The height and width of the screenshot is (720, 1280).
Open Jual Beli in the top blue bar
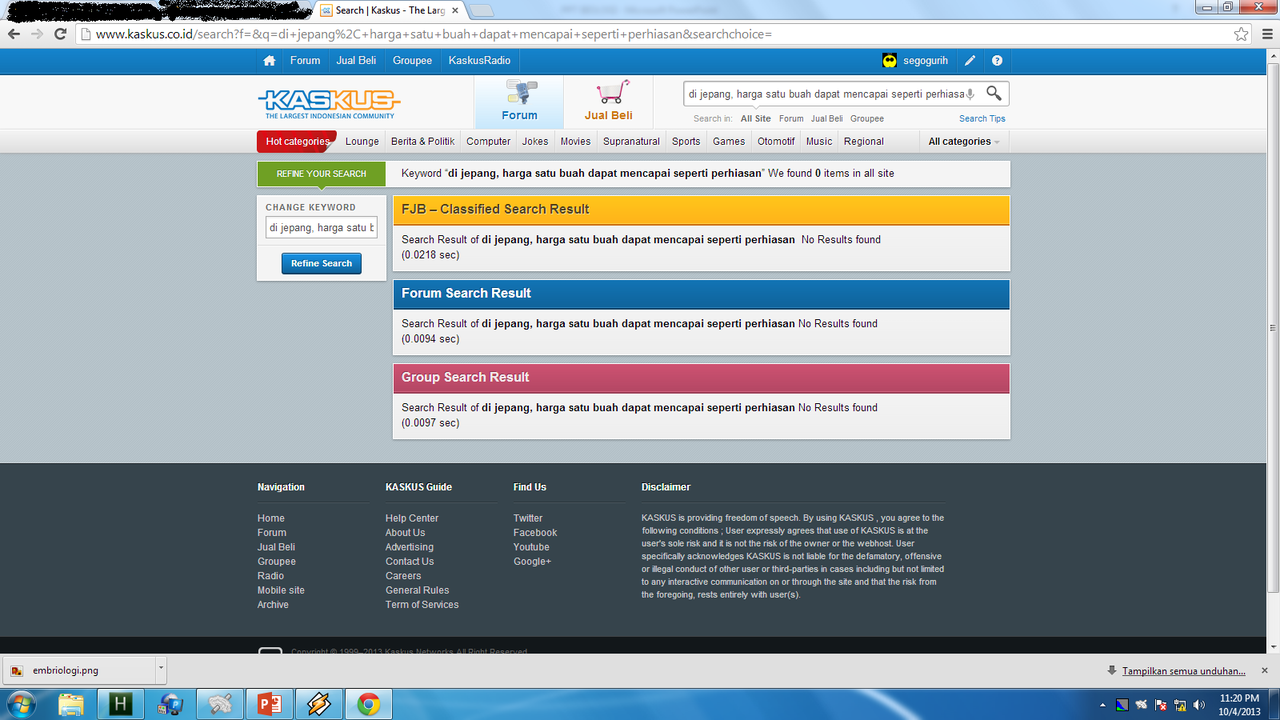356,61
